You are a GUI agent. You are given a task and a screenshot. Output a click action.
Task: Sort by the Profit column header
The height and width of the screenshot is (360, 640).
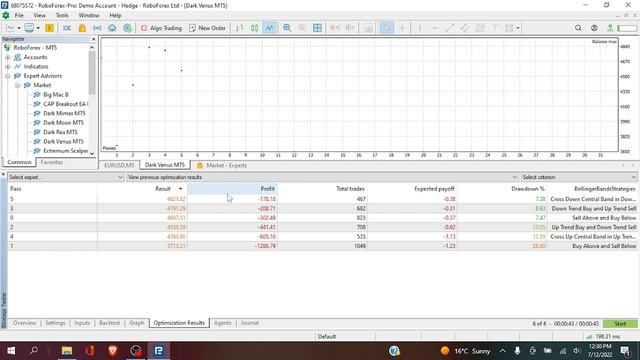232,189
